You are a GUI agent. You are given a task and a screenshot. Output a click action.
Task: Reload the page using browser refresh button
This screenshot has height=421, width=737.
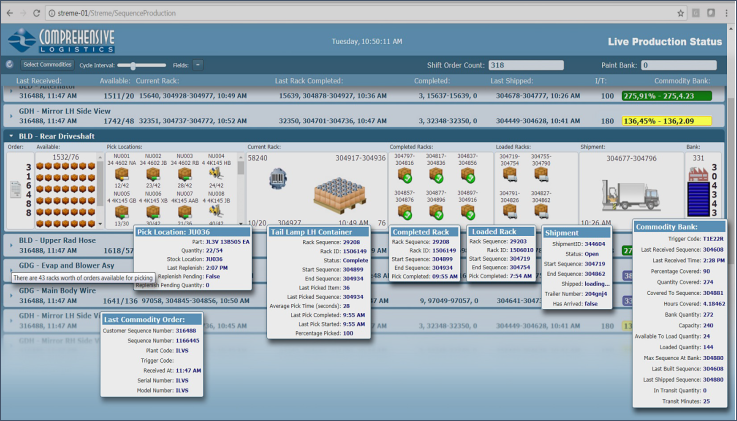(36, 13)
